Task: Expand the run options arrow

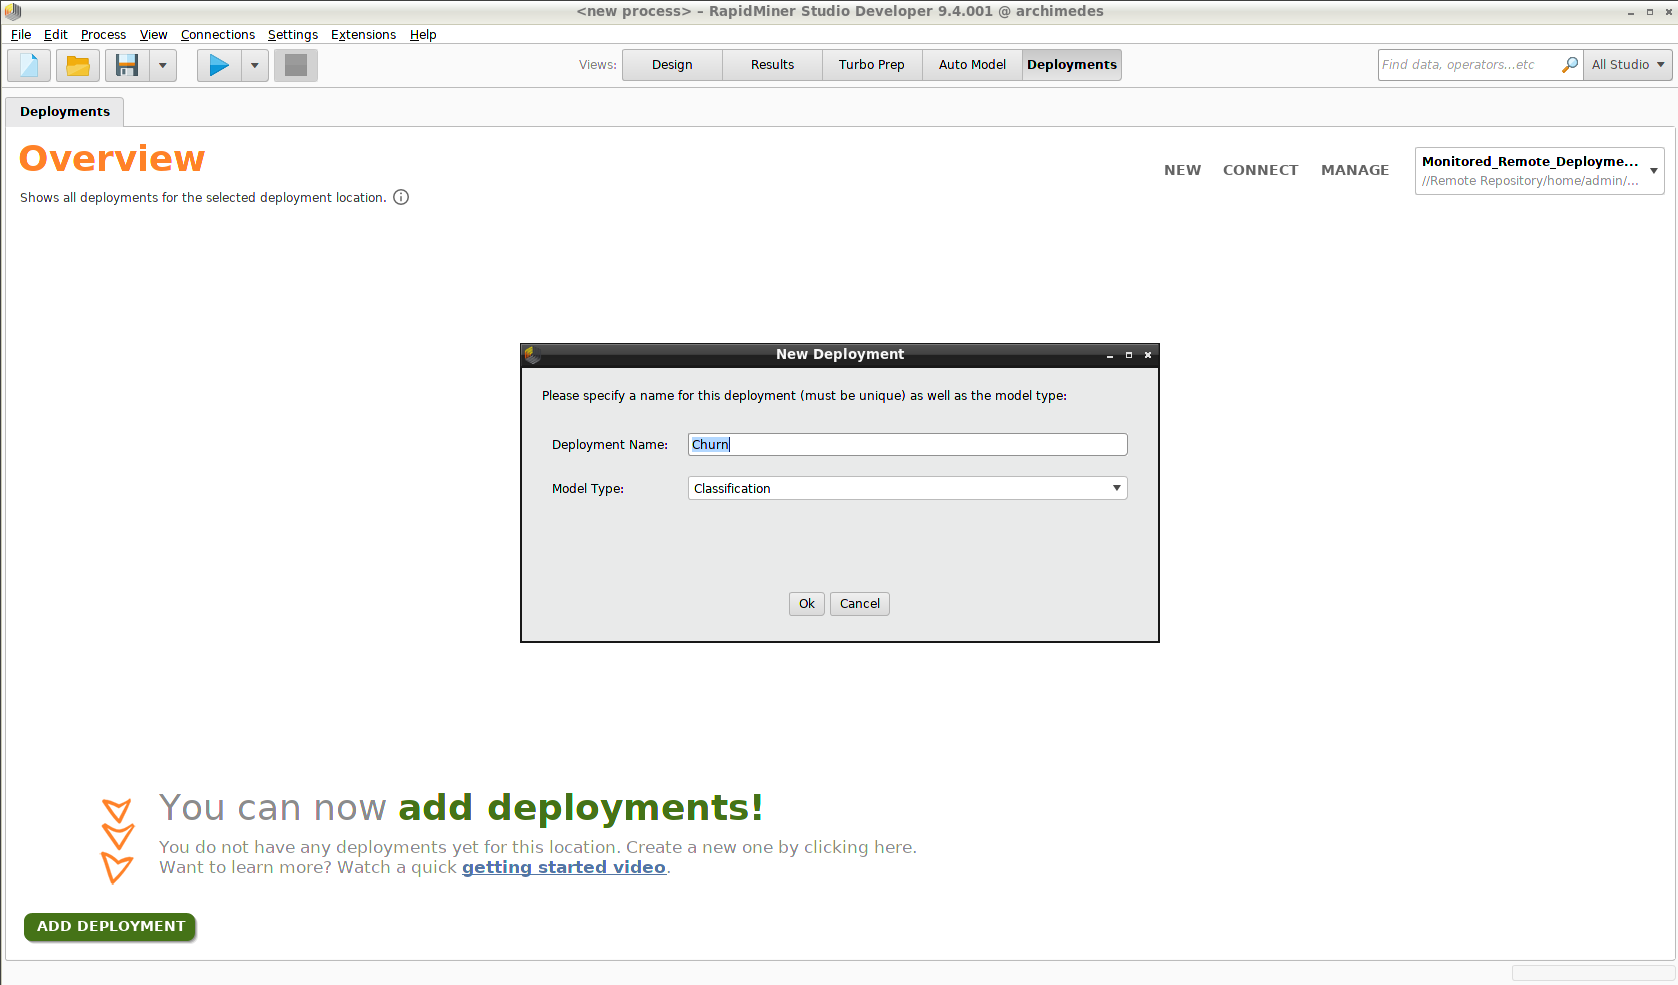Action: 255,66
